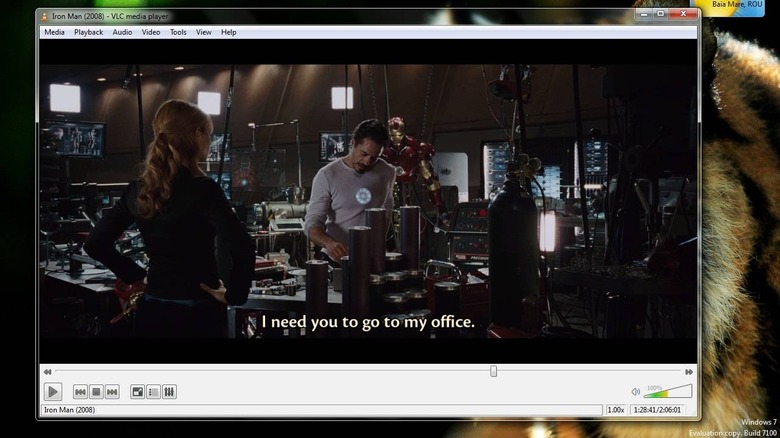Screen dimensions: 780x438
Task: Maximize the VLC media player window
Action: pos(661,14)
